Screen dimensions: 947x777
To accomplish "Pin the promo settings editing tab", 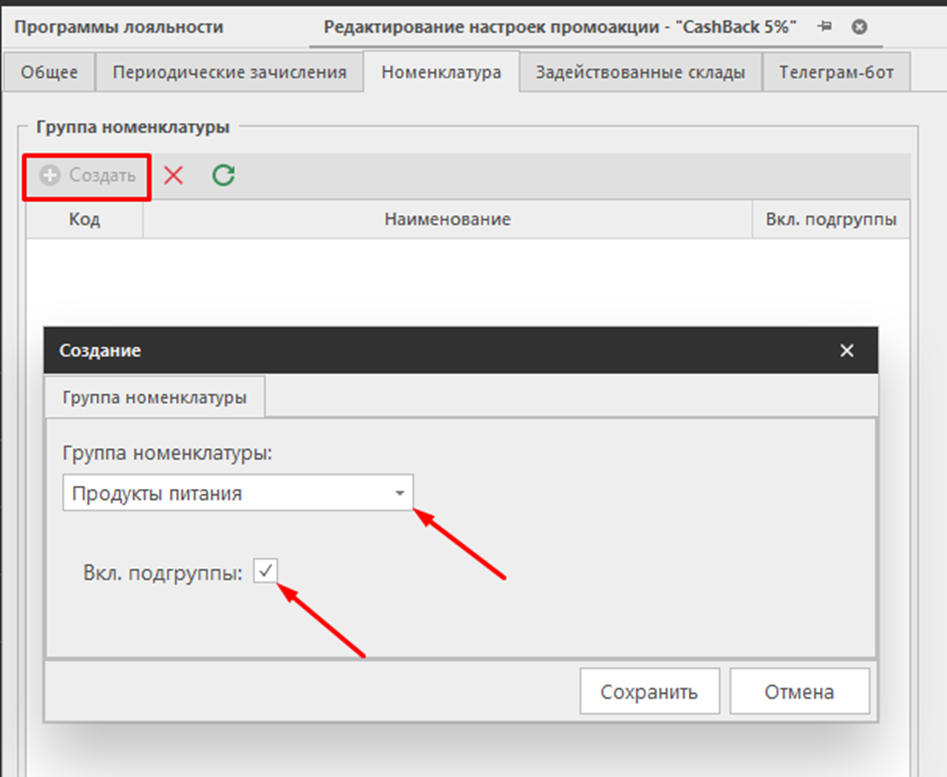I will (825, 27).
